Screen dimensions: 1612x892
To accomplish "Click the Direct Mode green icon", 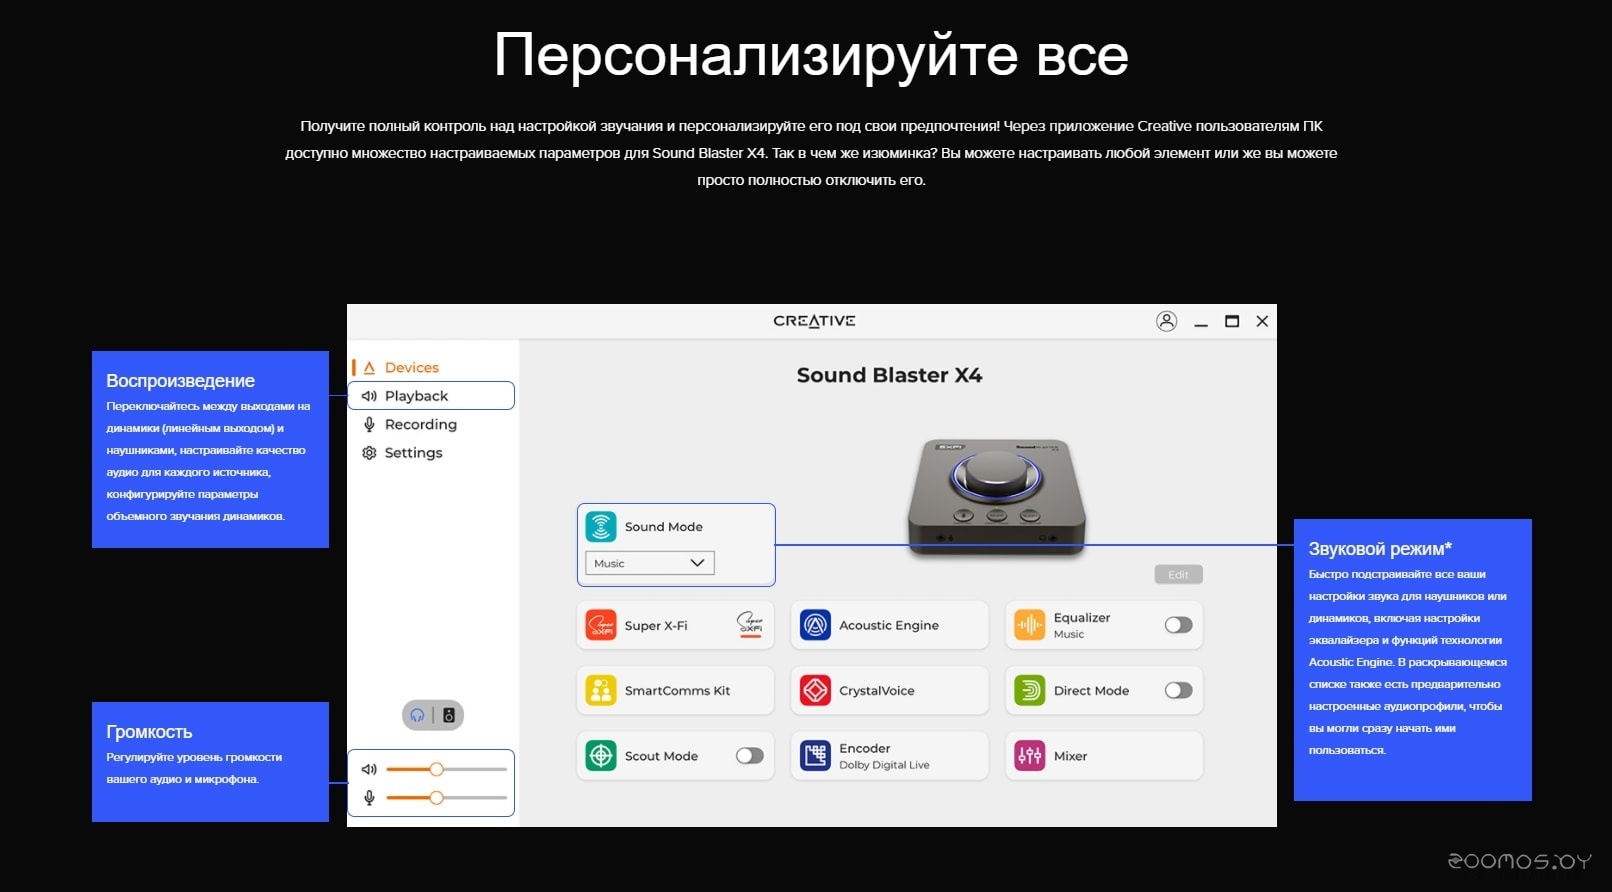I will (x=1030, y=690).
